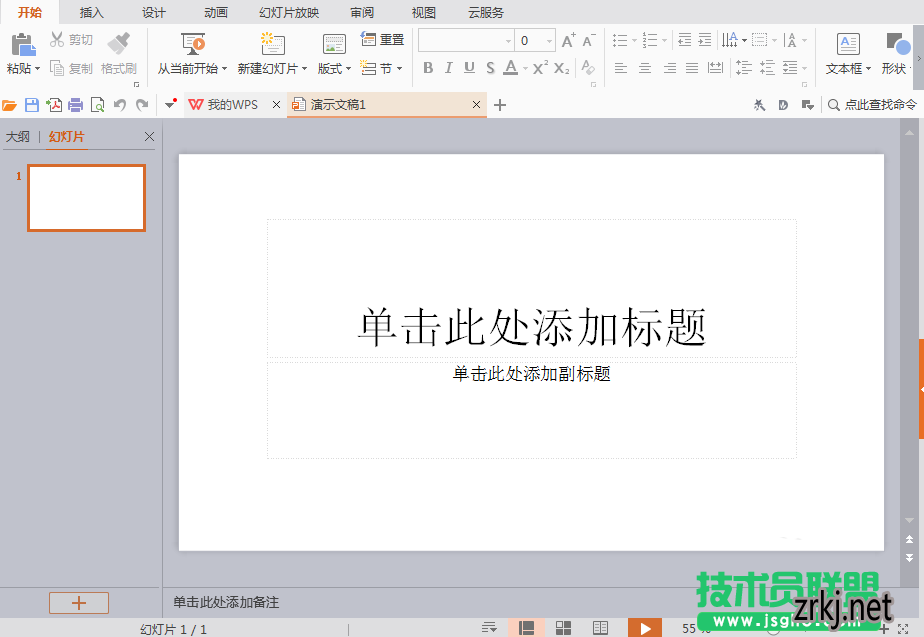The image size is (924, 637).
Task: Align text left
Action: 621,68
